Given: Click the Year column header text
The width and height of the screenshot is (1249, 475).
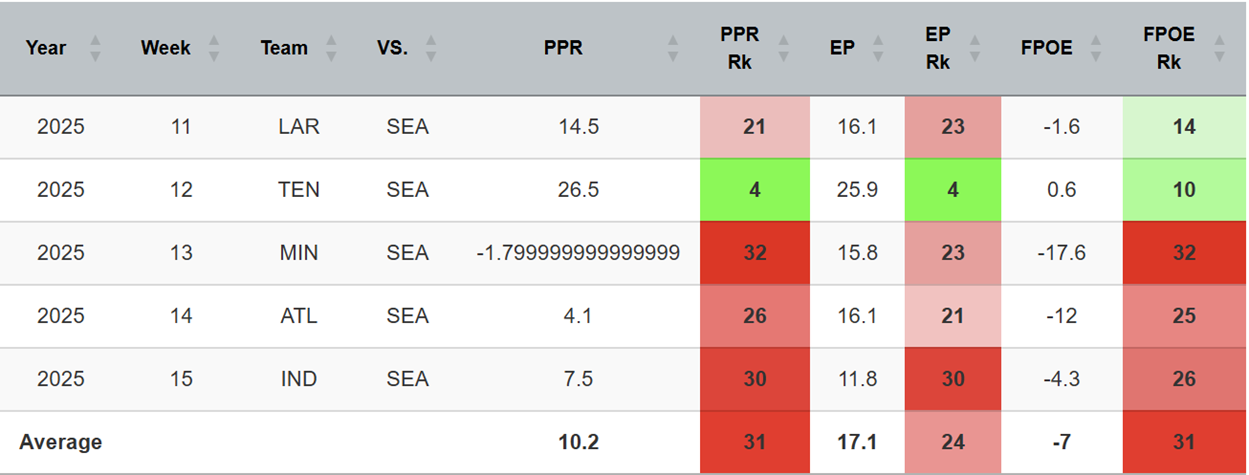Looking at the screenshot, I should (46, 48).
